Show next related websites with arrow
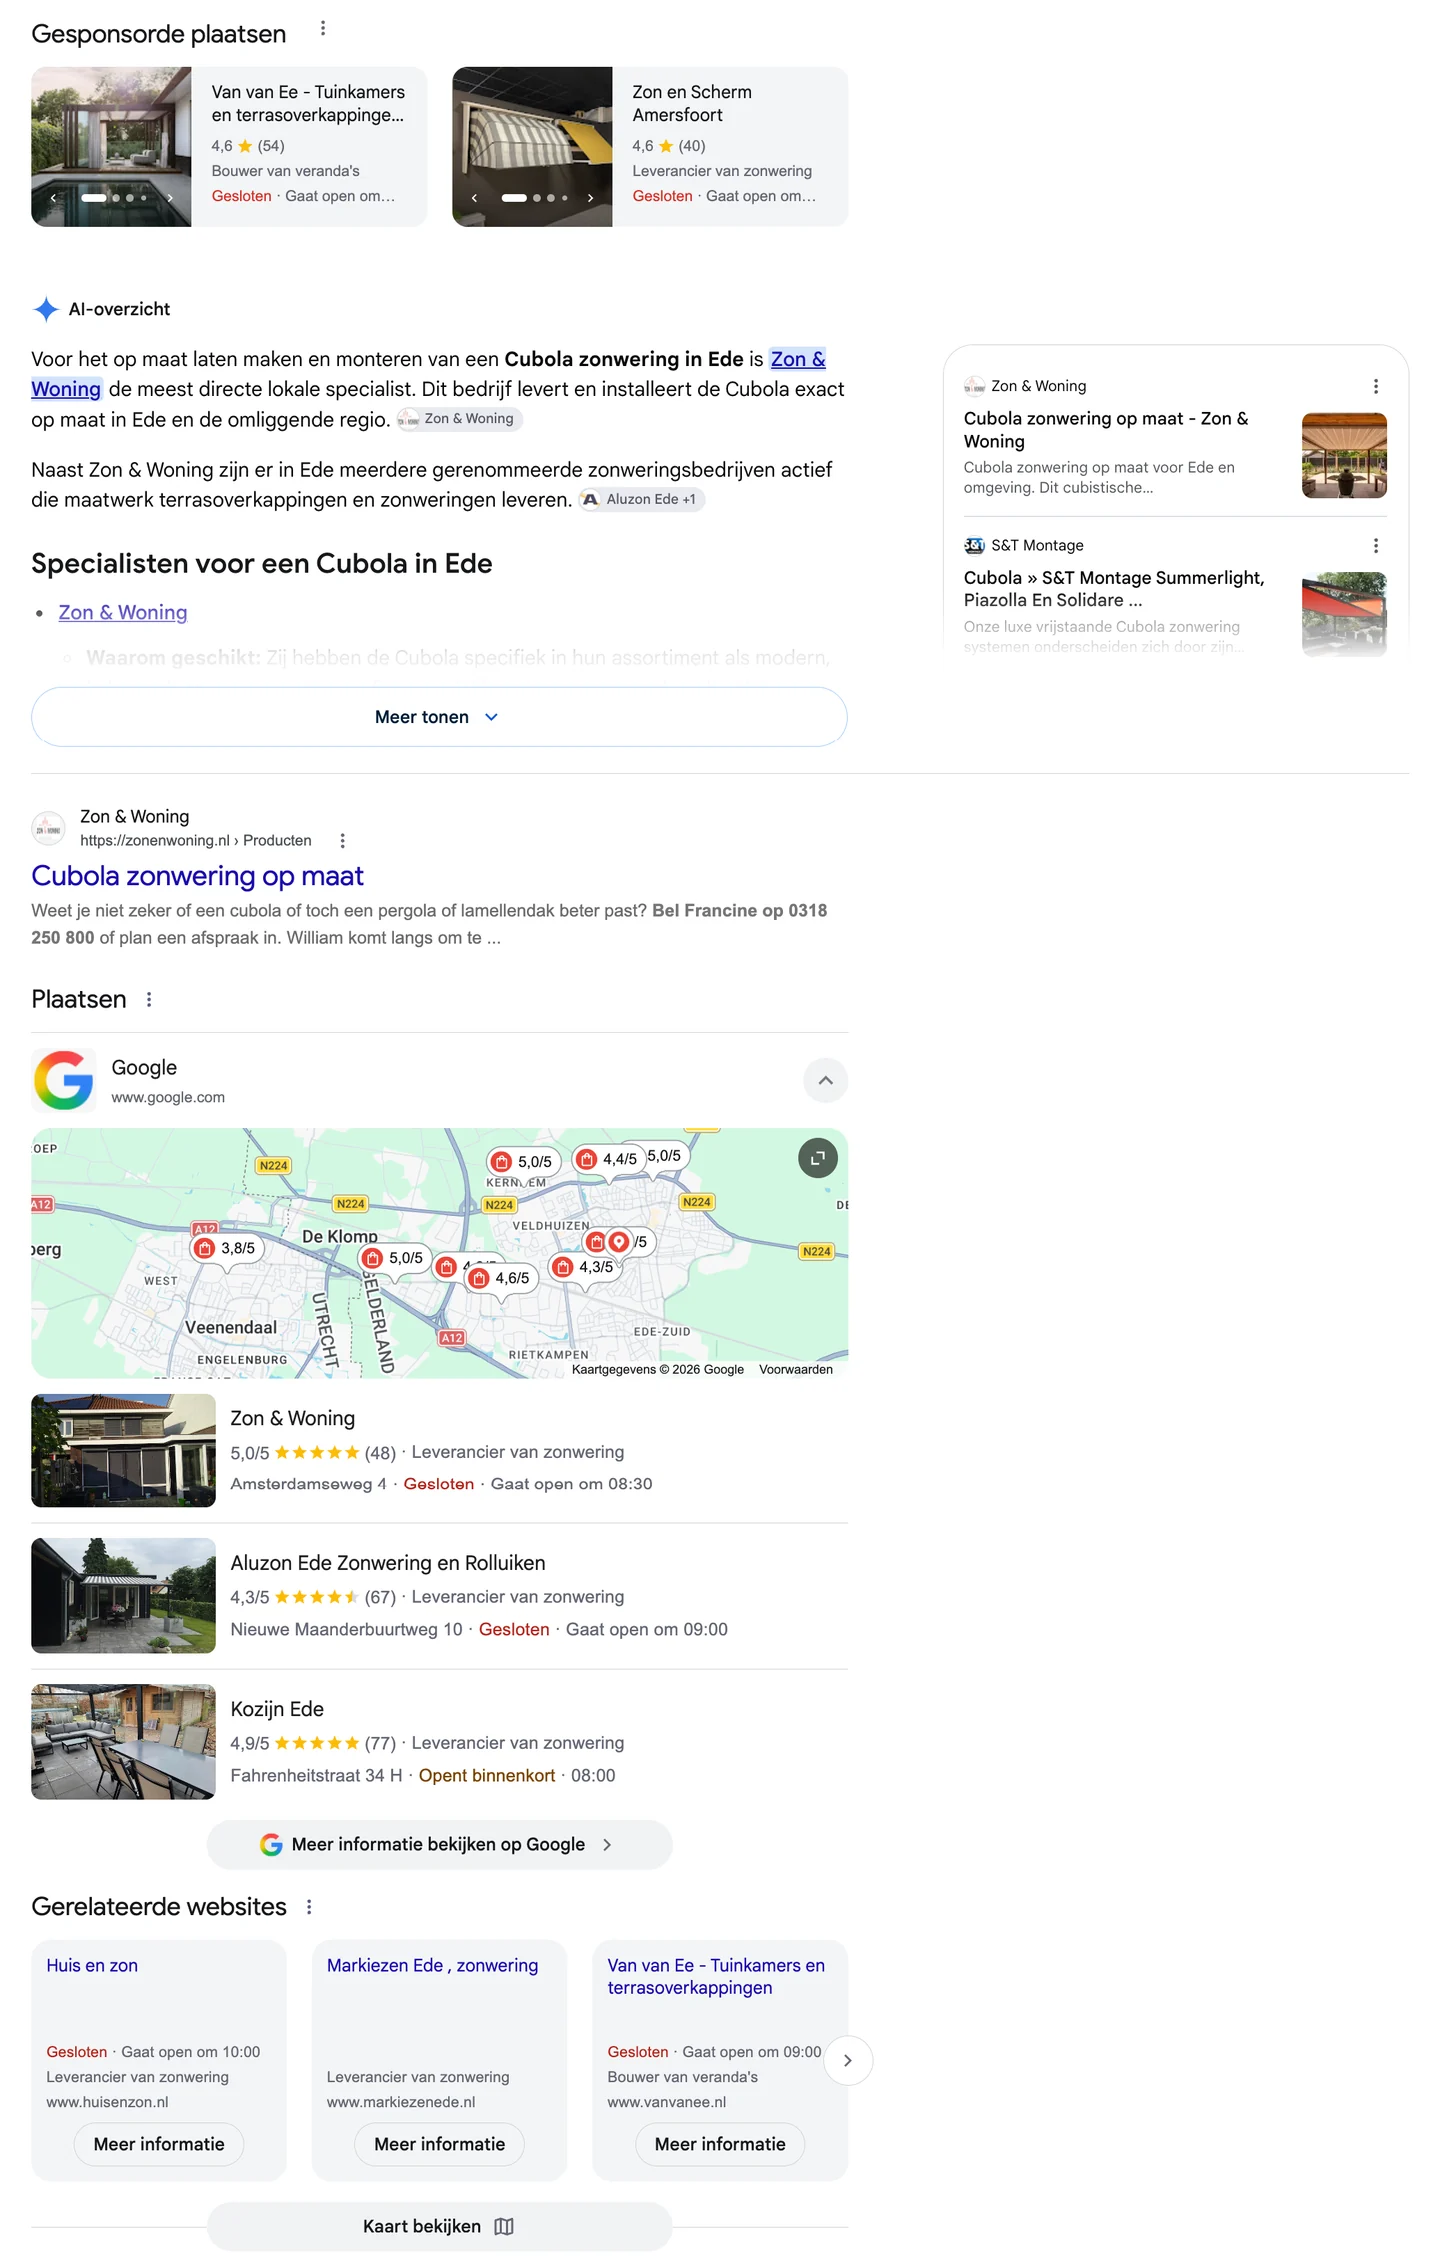Screen dimensions: 1440x2261 pos(848,2061)
